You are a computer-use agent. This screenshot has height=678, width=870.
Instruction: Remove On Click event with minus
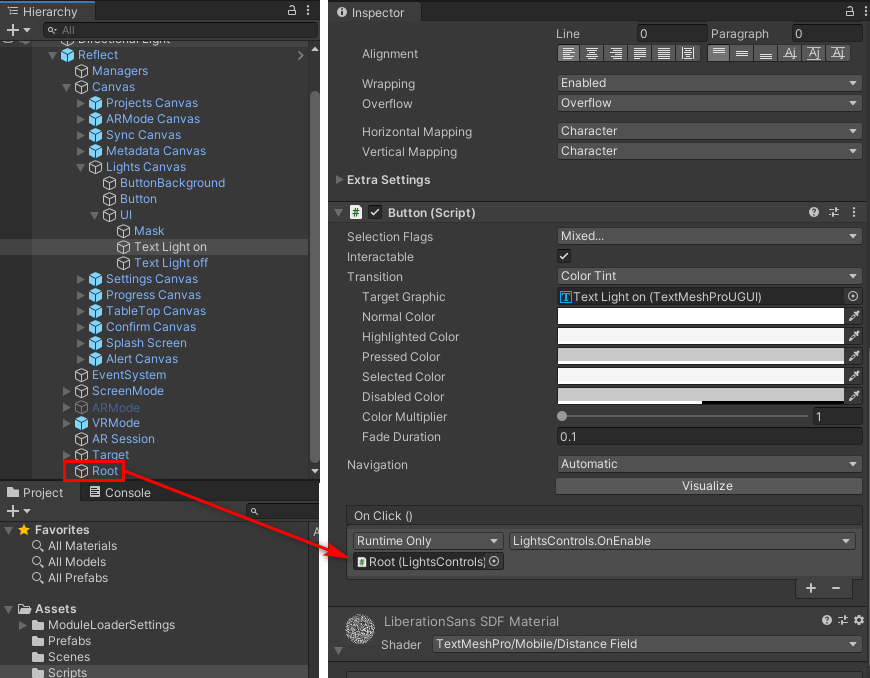(x=836, y=588)
